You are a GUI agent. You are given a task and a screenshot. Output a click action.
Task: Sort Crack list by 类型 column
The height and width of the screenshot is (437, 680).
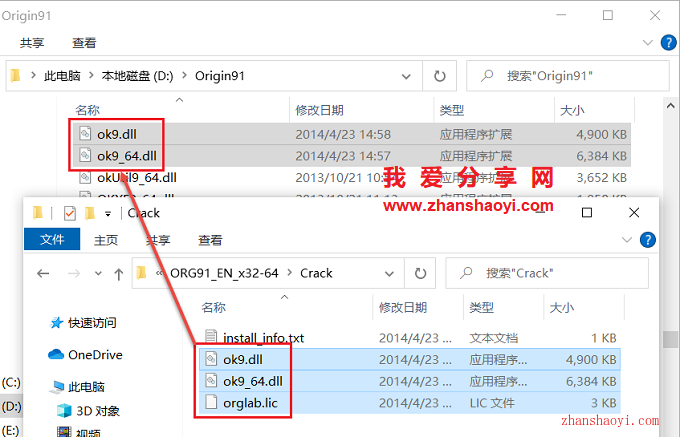(x=481, y=307)
